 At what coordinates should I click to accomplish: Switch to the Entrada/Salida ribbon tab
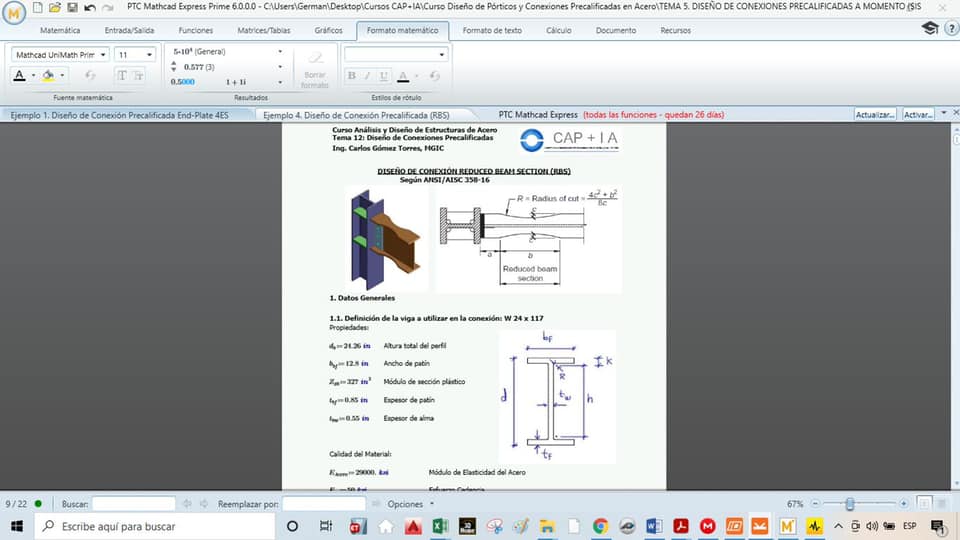click(129, 30)
